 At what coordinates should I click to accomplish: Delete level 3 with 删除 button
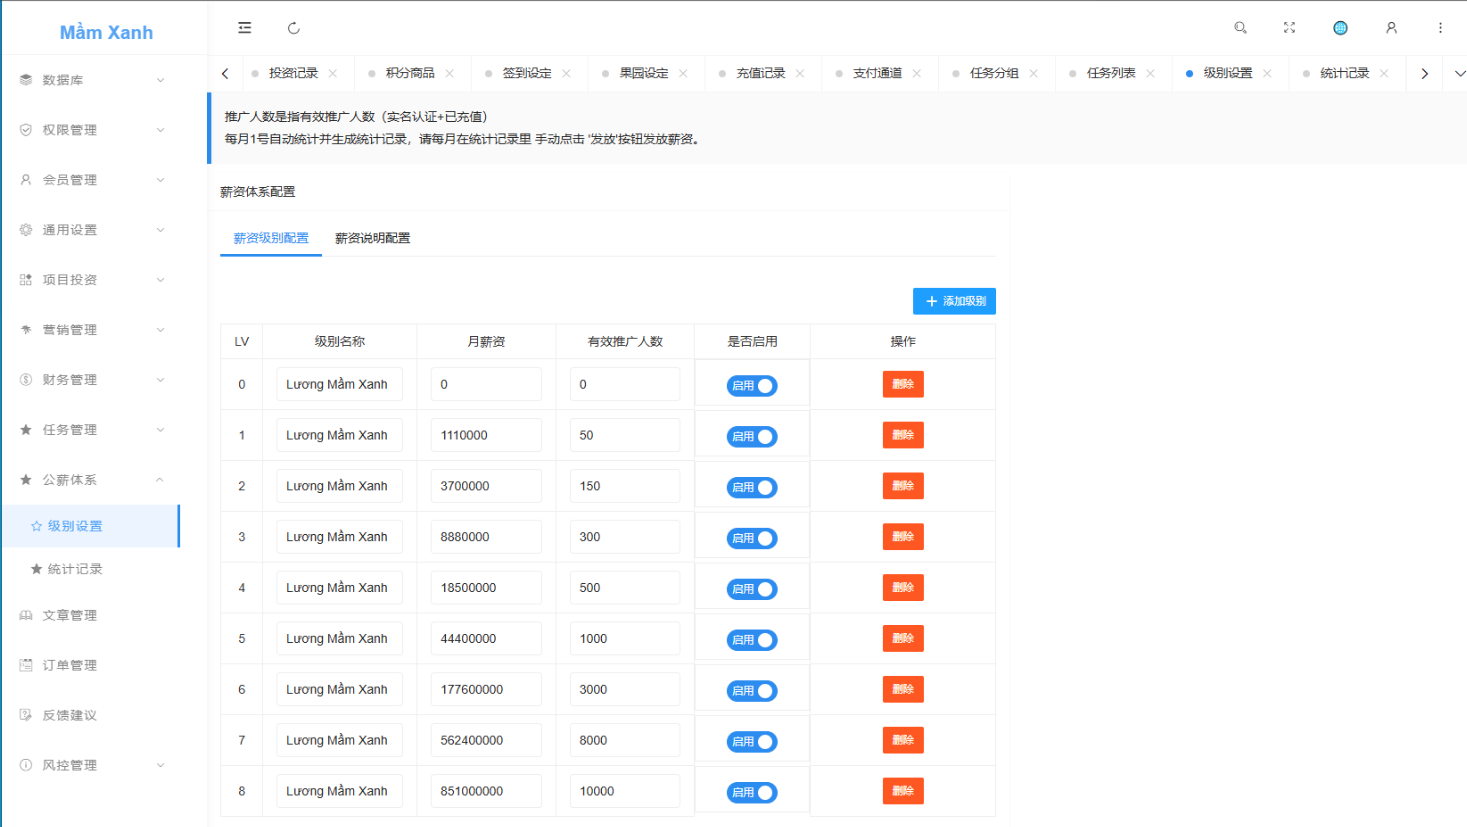[x=903, y=537]
